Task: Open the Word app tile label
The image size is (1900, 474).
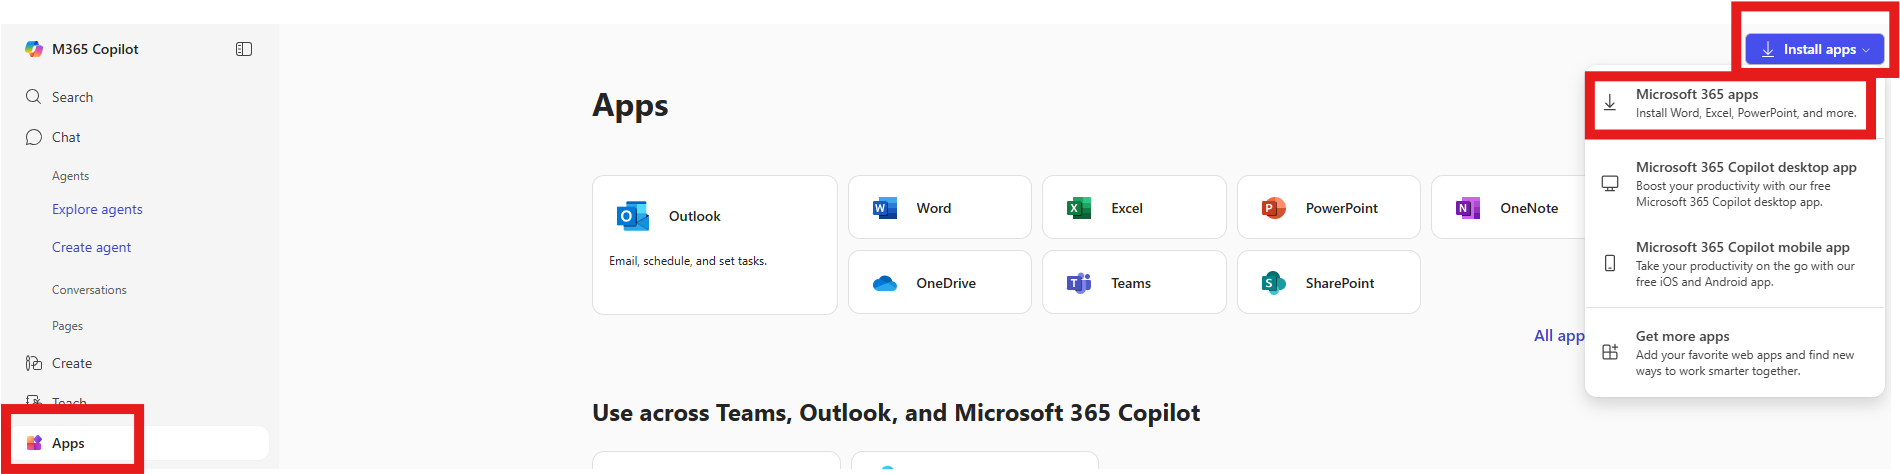Action: coord(934,208)
